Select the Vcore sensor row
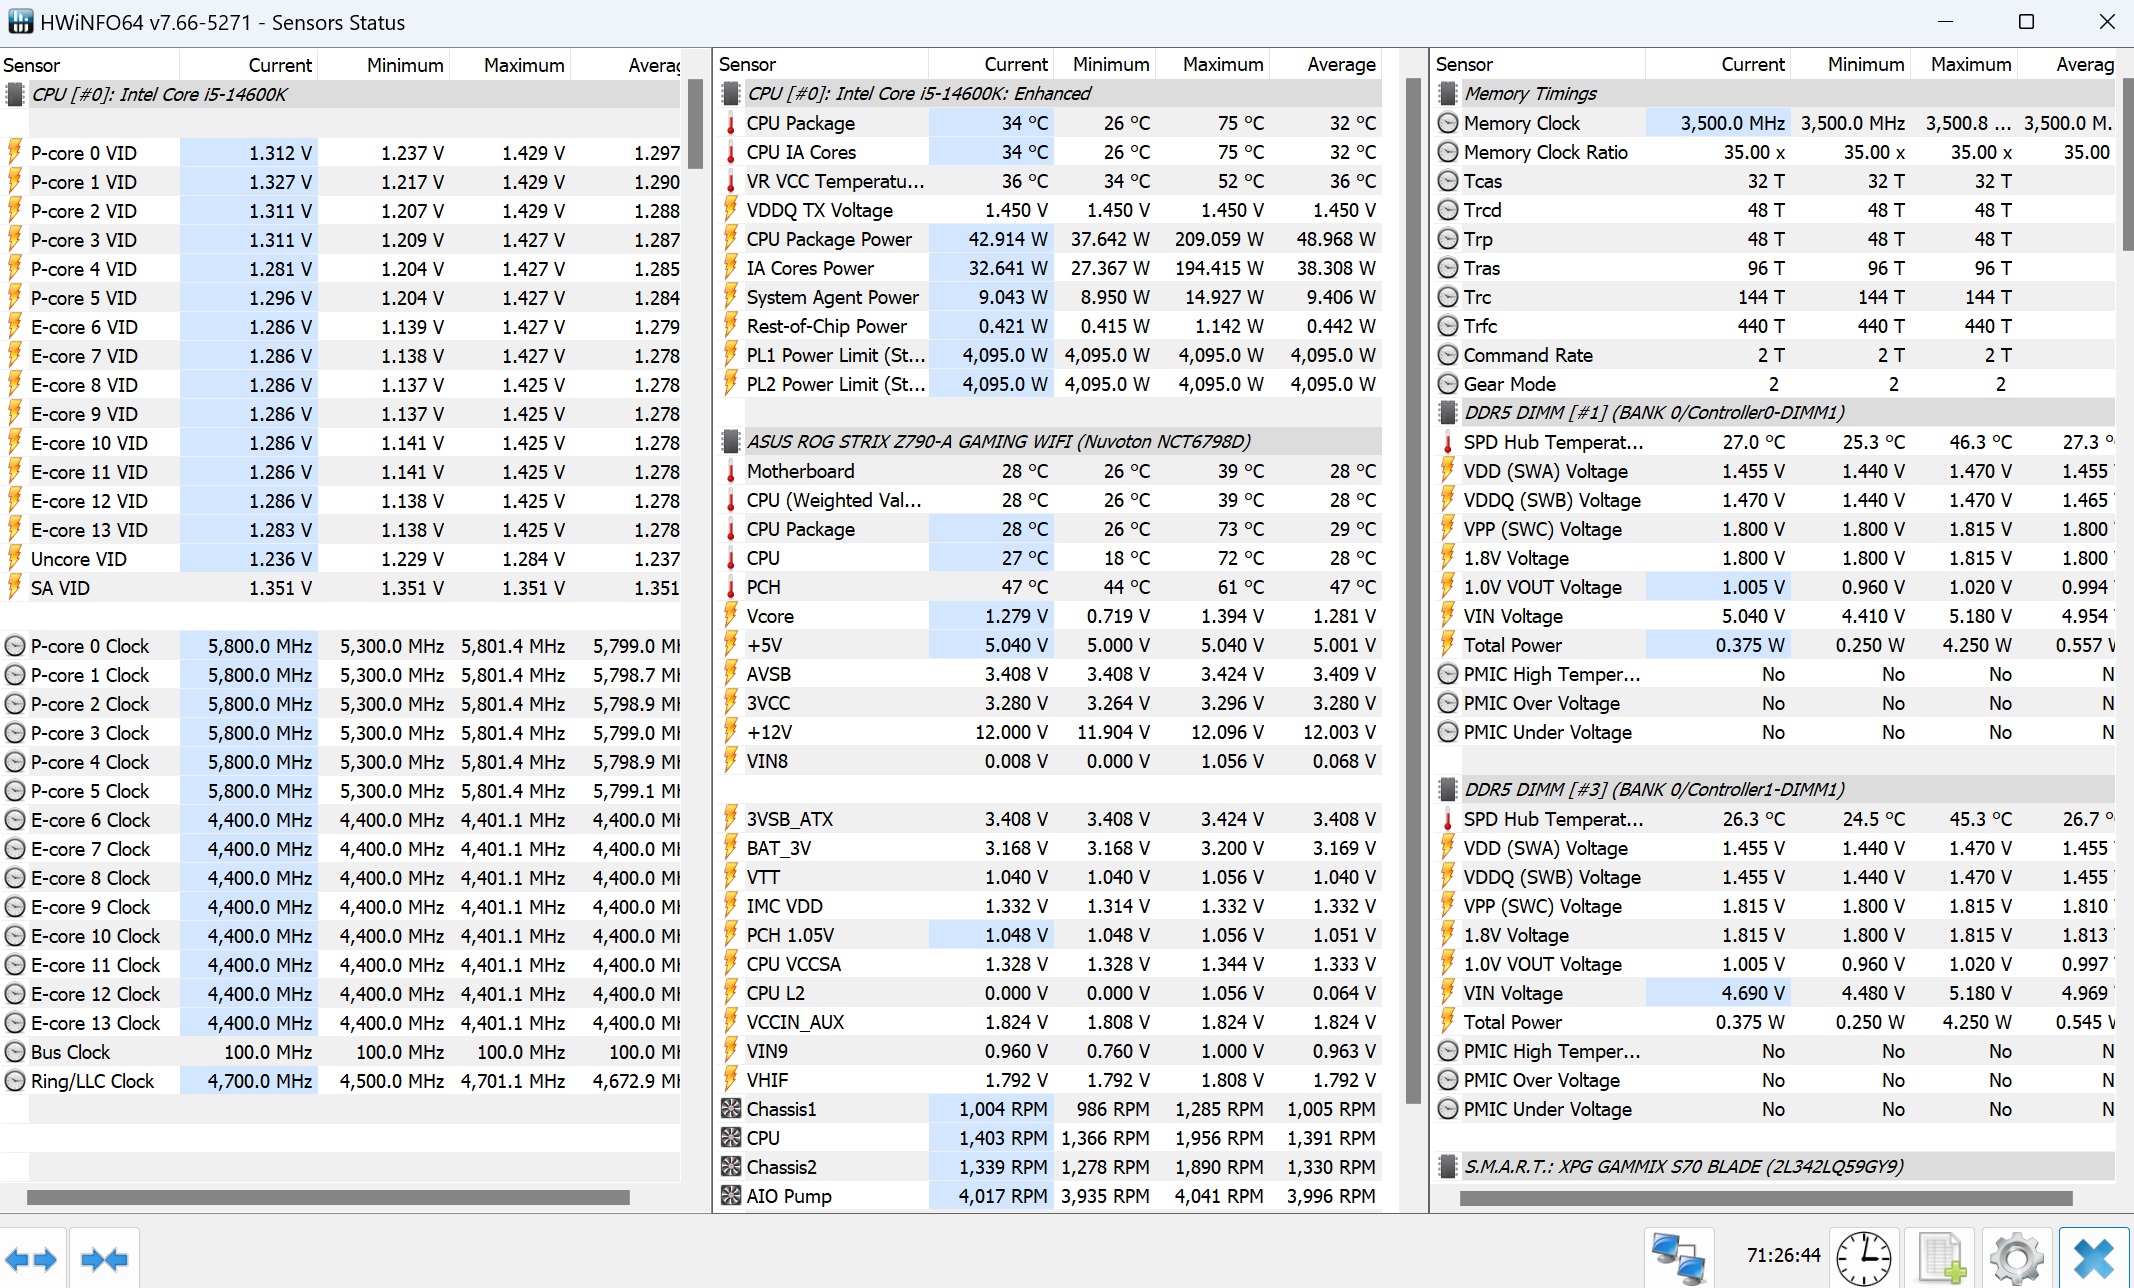Viewport: 2134px width, 1288px height. click(x=770, y=616)
